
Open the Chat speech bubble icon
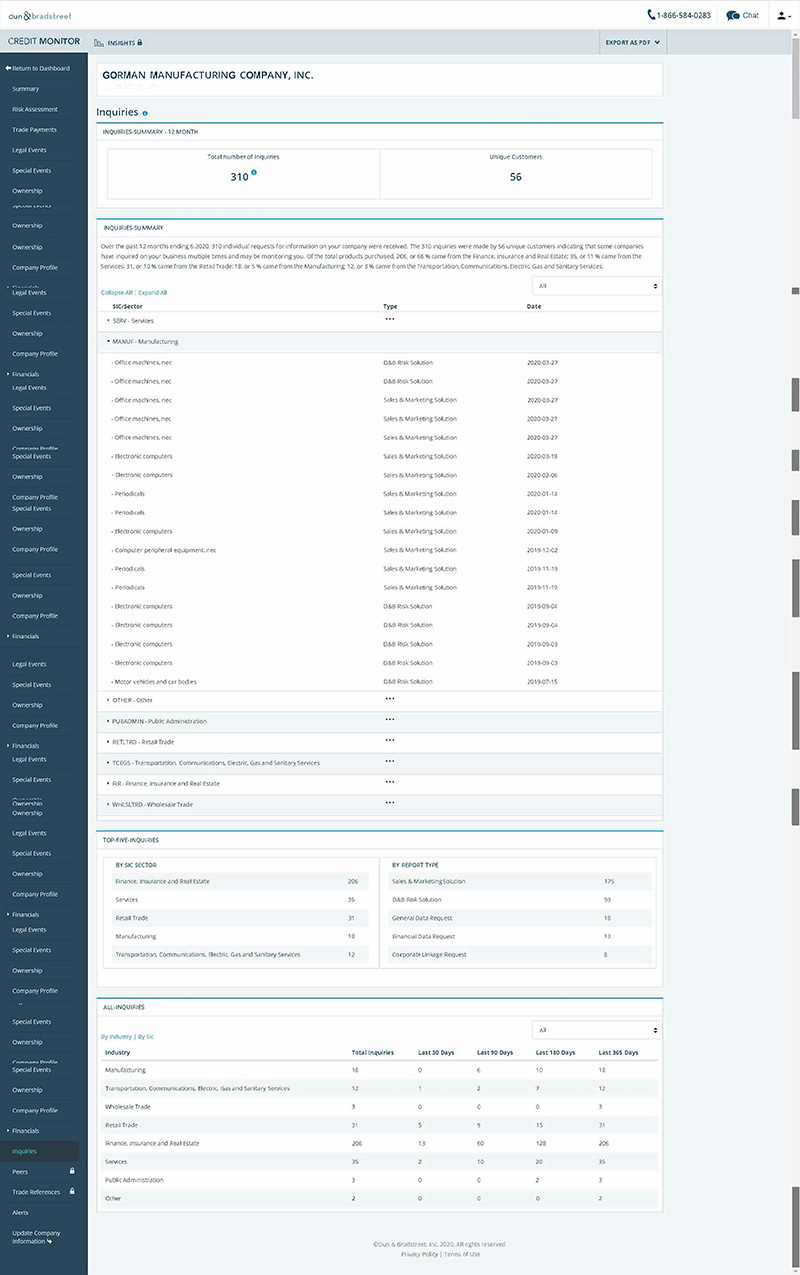pos(733,15)
